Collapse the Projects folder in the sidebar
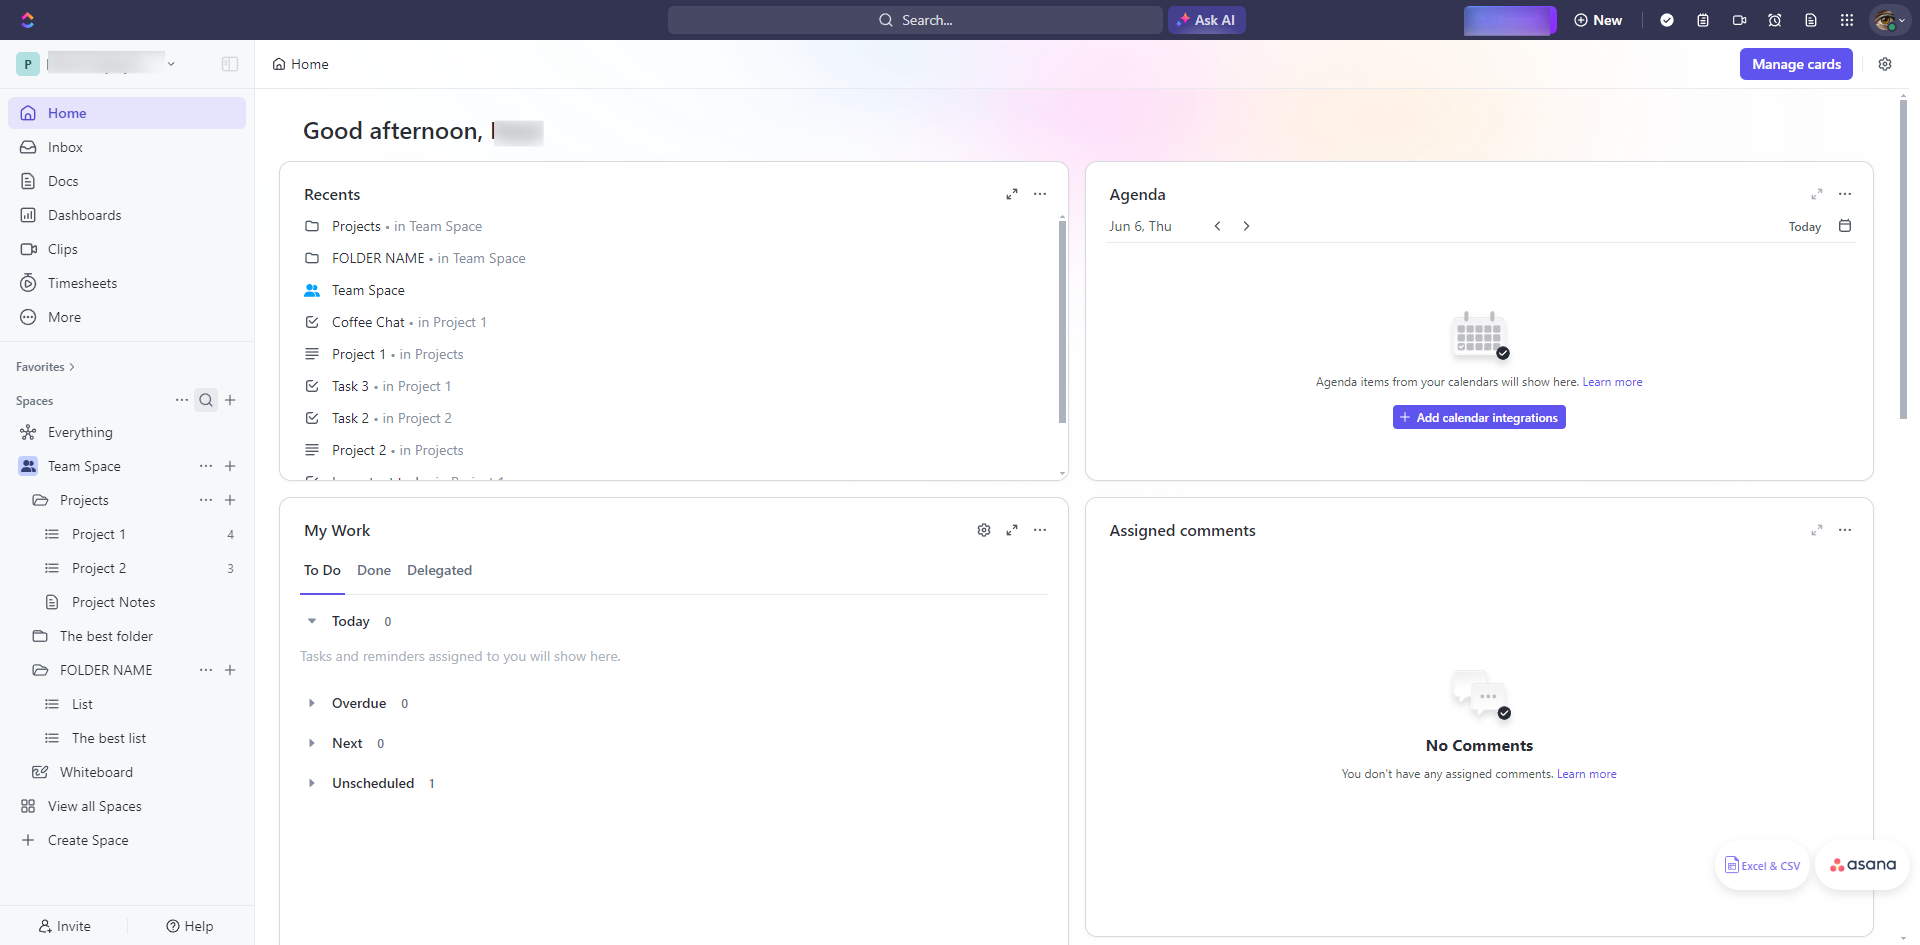 [40, 500]
